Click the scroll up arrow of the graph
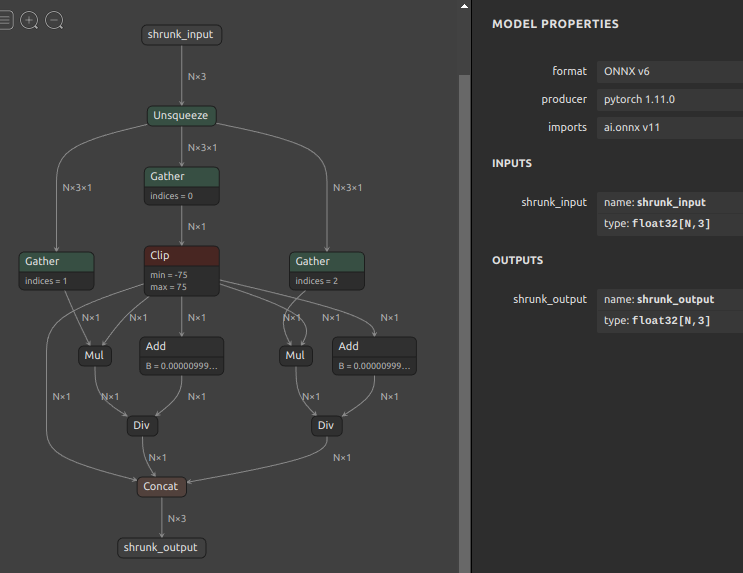743x573 pixels. pyautogui.click(x=464, y=6)
